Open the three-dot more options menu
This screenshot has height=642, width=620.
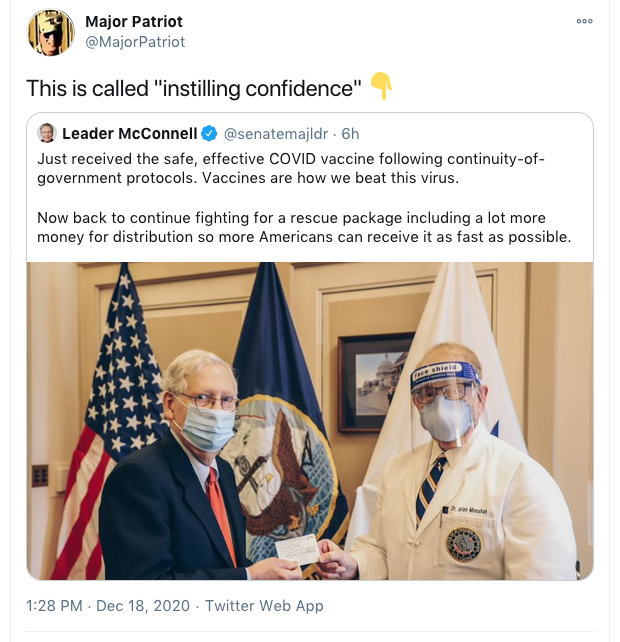coord(585,21)
